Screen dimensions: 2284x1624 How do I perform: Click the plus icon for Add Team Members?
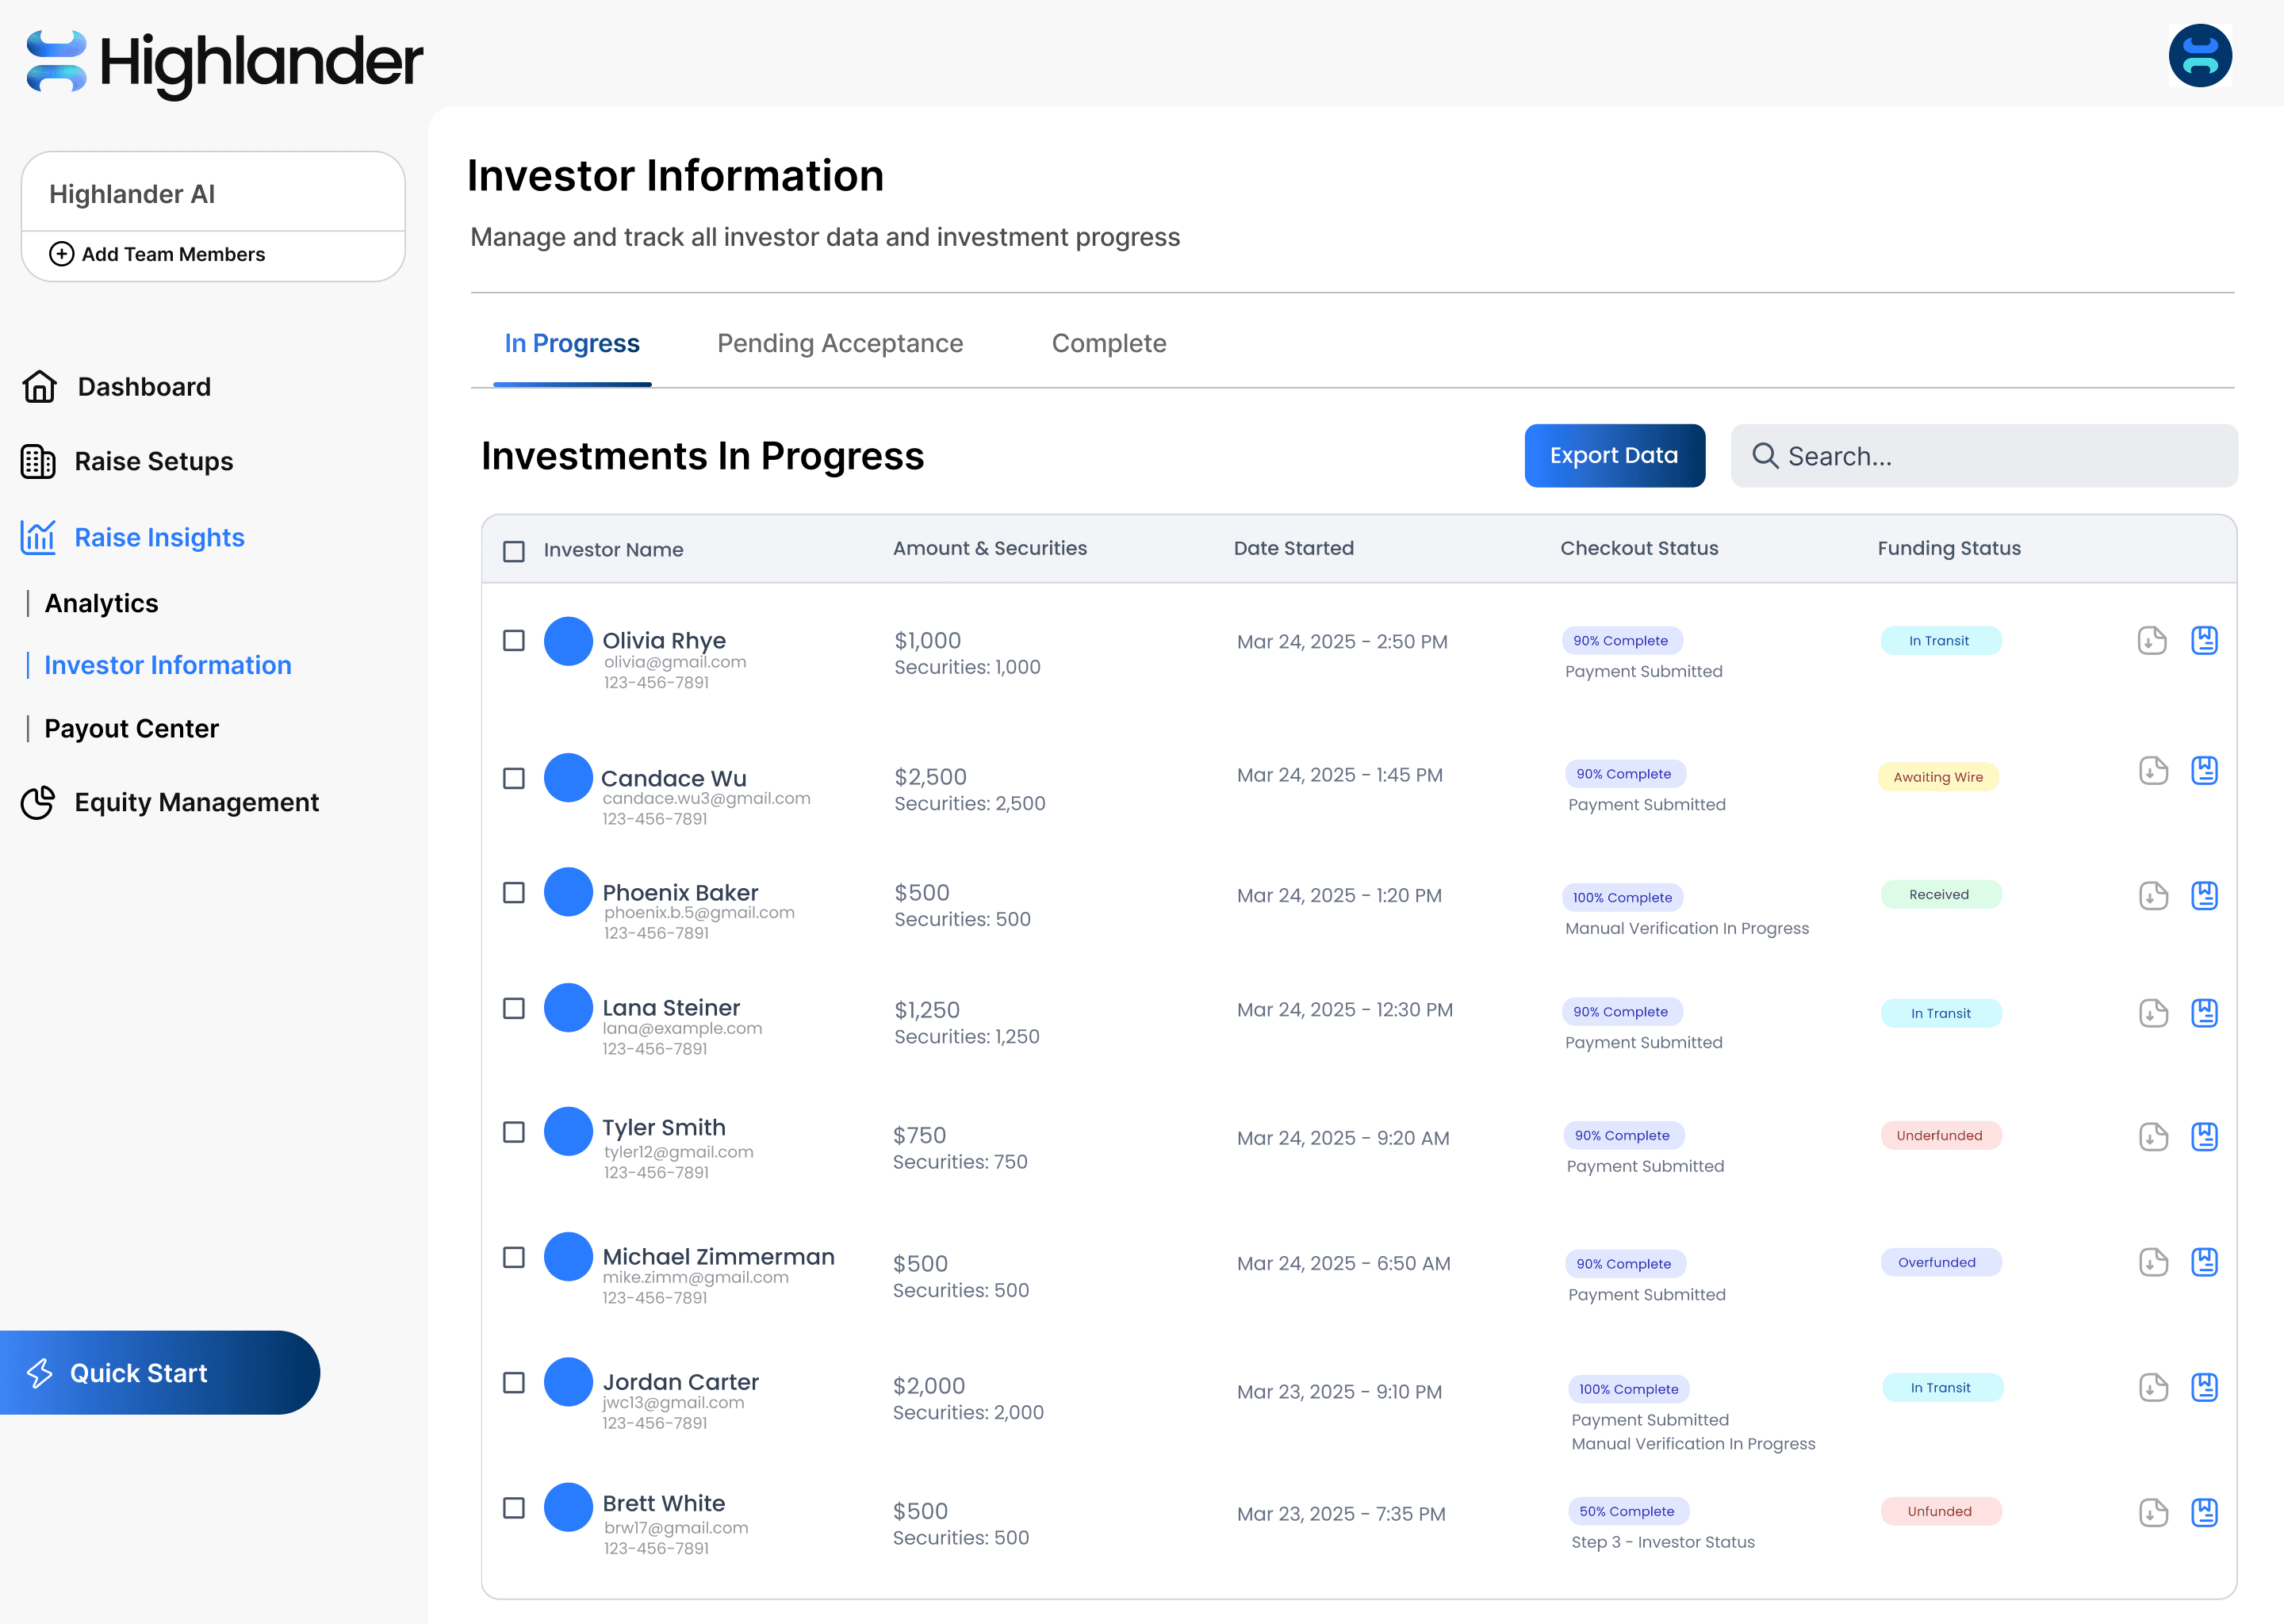tap(61, 254)
